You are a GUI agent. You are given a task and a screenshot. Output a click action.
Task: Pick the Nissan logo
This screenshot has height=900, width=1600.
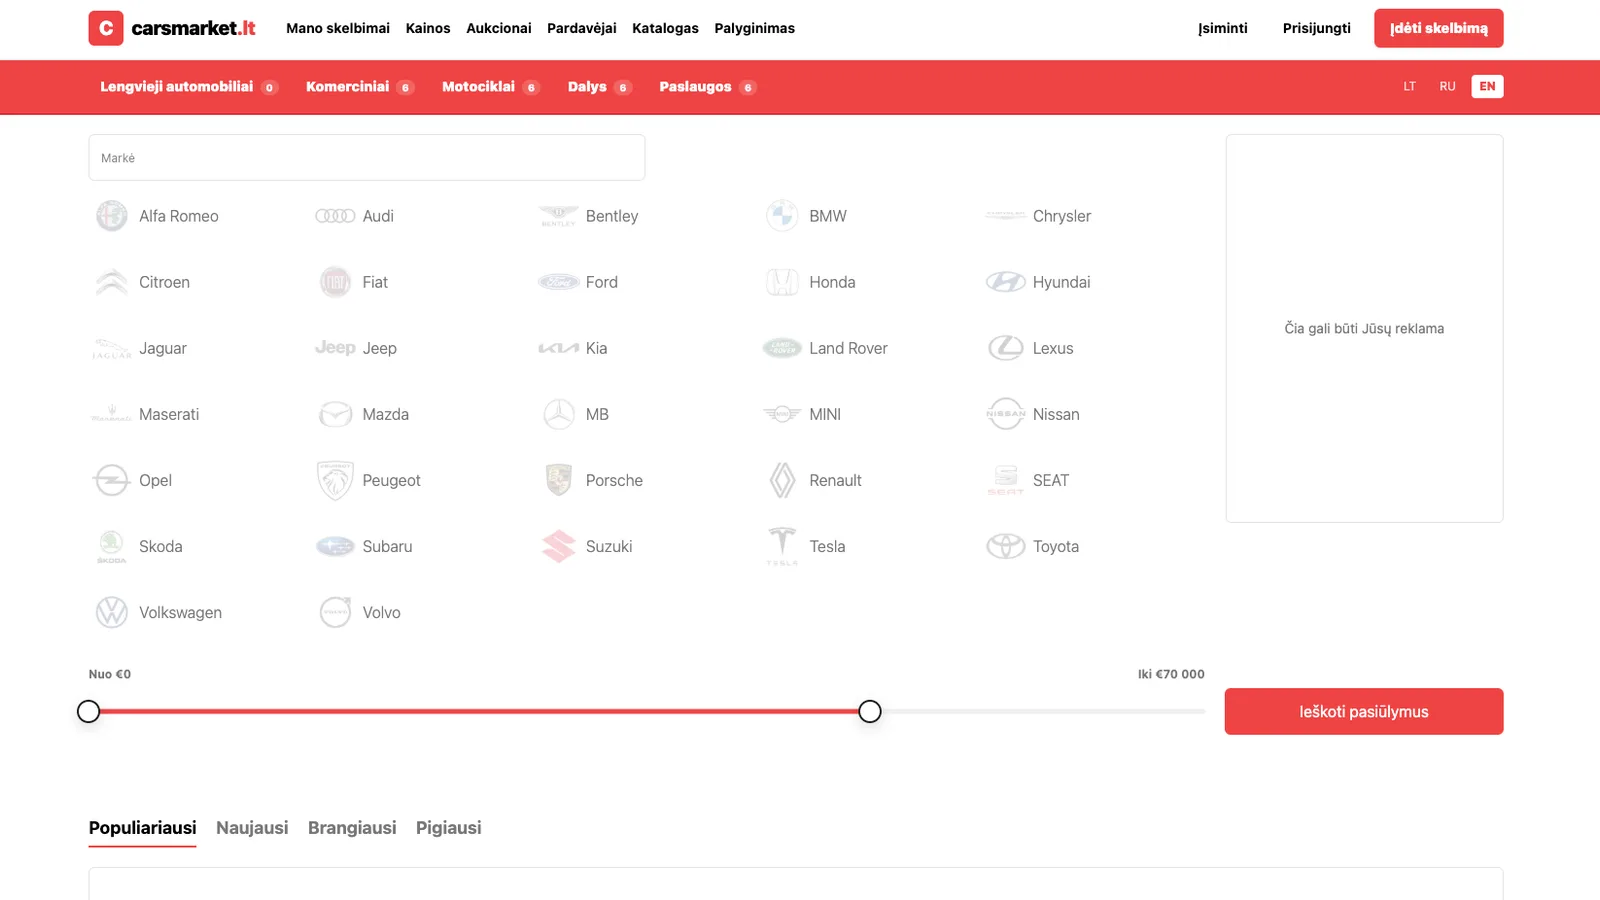tap(1005, 414)
